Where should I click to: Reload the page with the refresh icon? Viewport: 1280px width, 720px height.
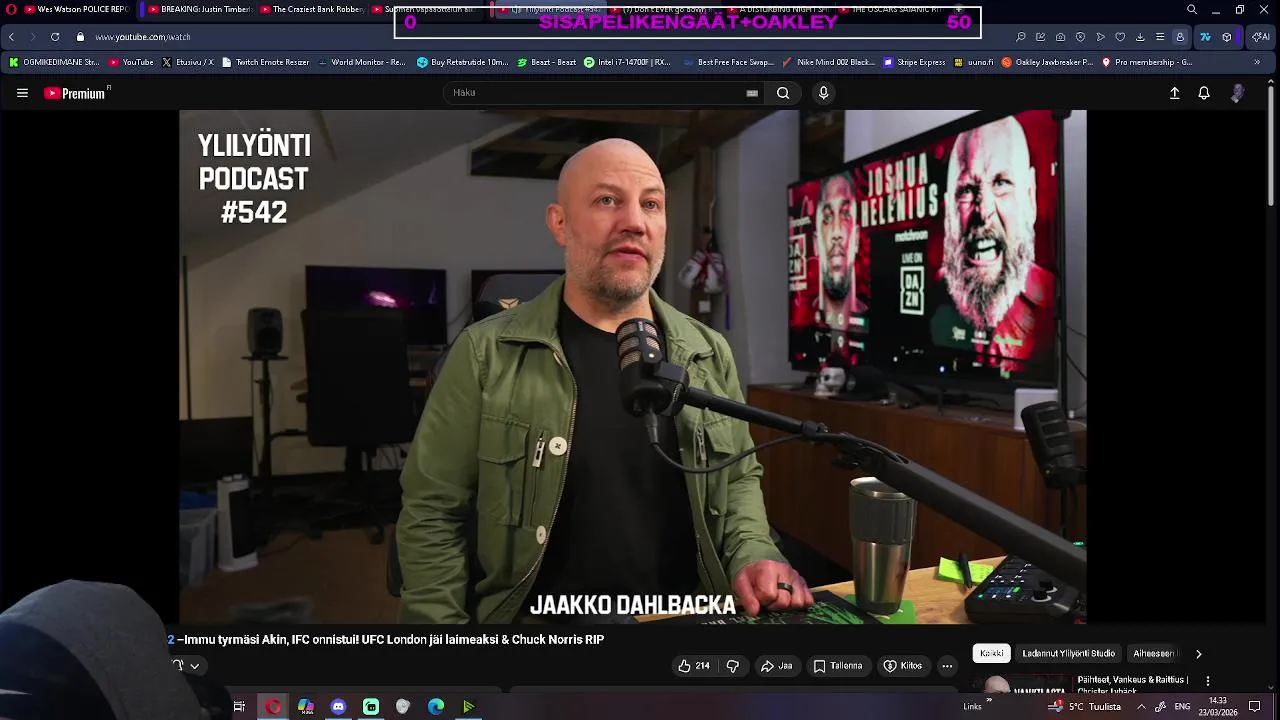pyautogui.click(x=55, y=37)
